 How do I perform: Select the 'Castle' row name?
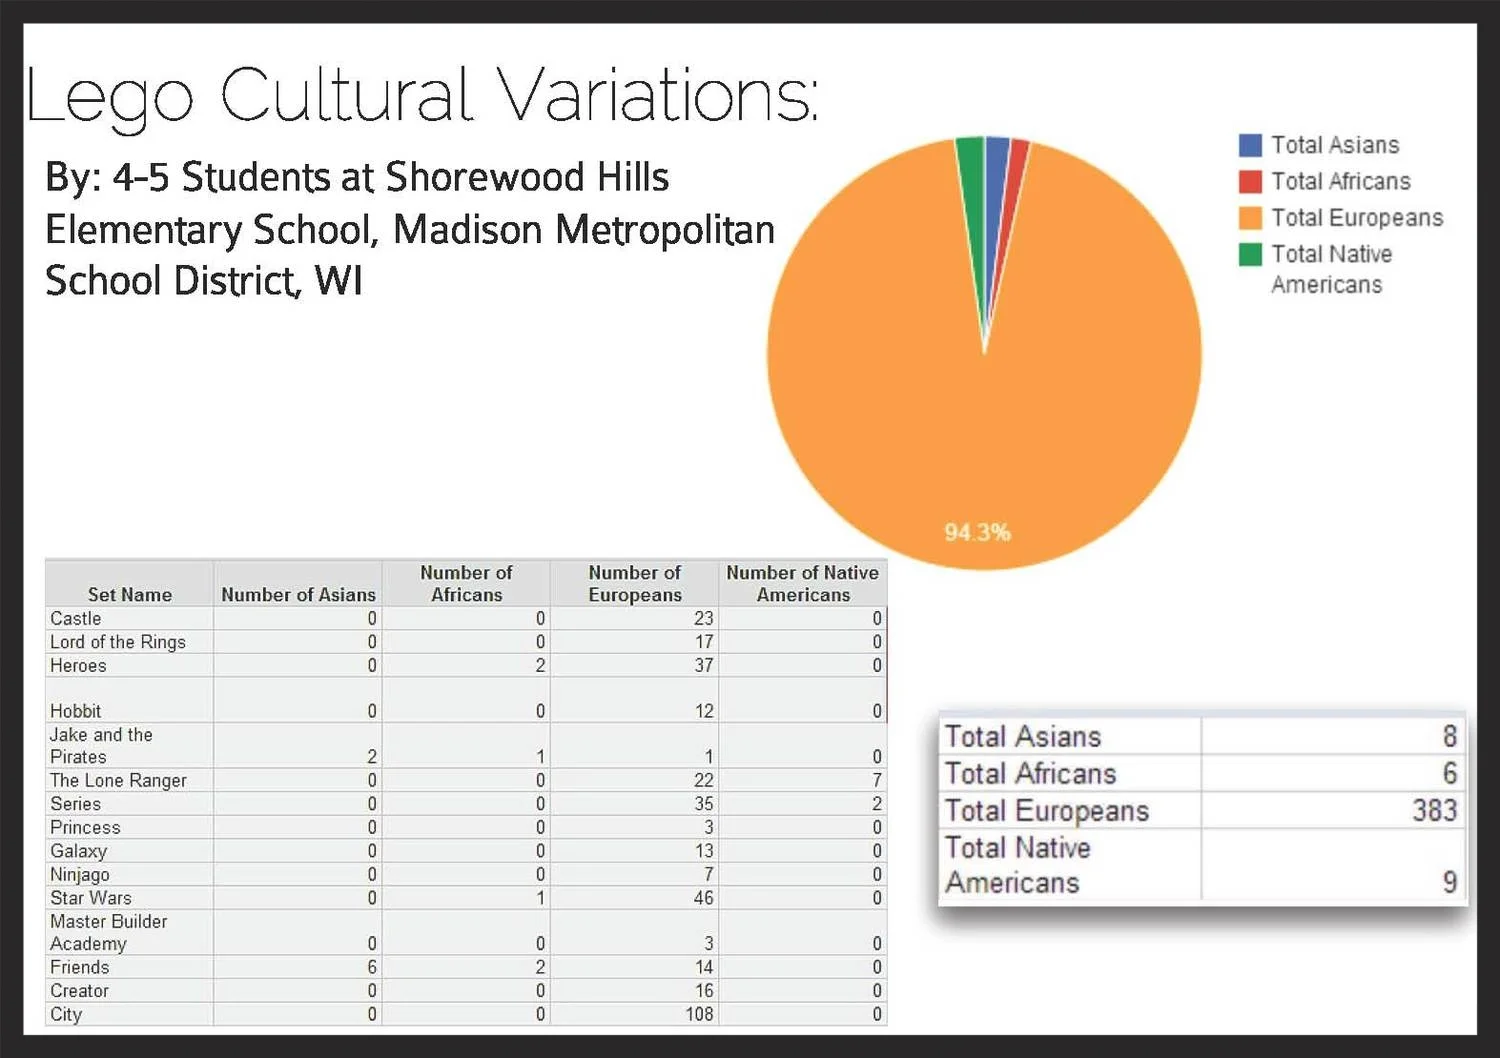tap(76, 618)
